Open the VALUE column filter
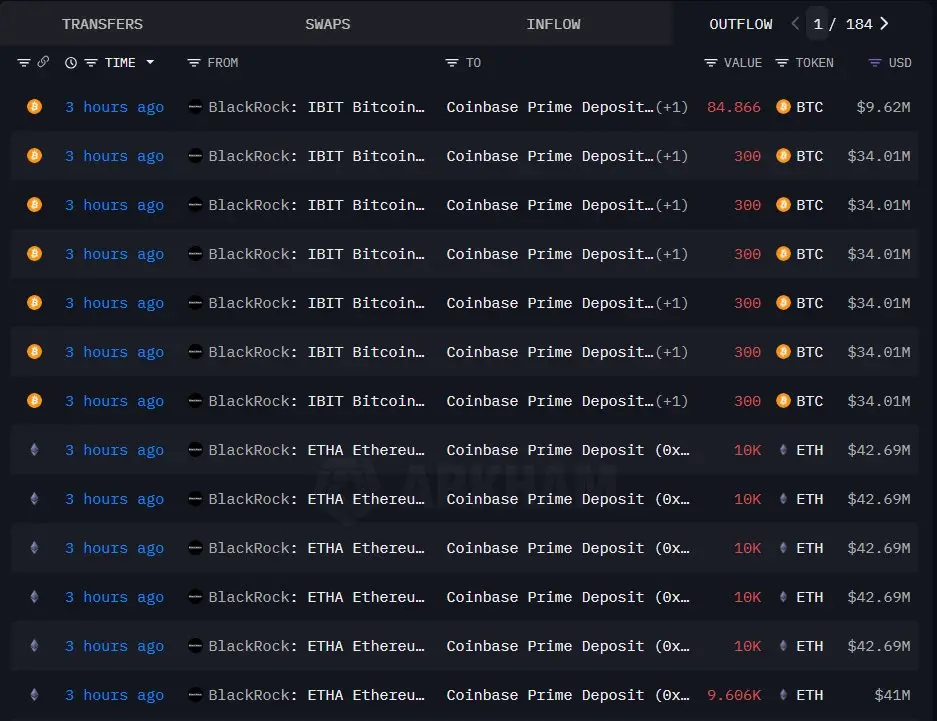 (711, 63)
